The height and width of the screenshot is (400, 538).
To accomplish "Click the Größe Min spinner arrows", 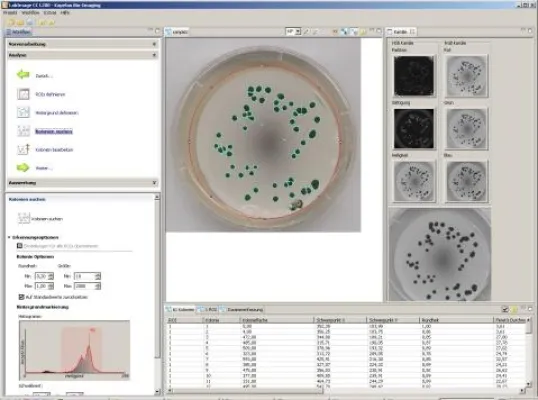I will (x=98, y=276).
